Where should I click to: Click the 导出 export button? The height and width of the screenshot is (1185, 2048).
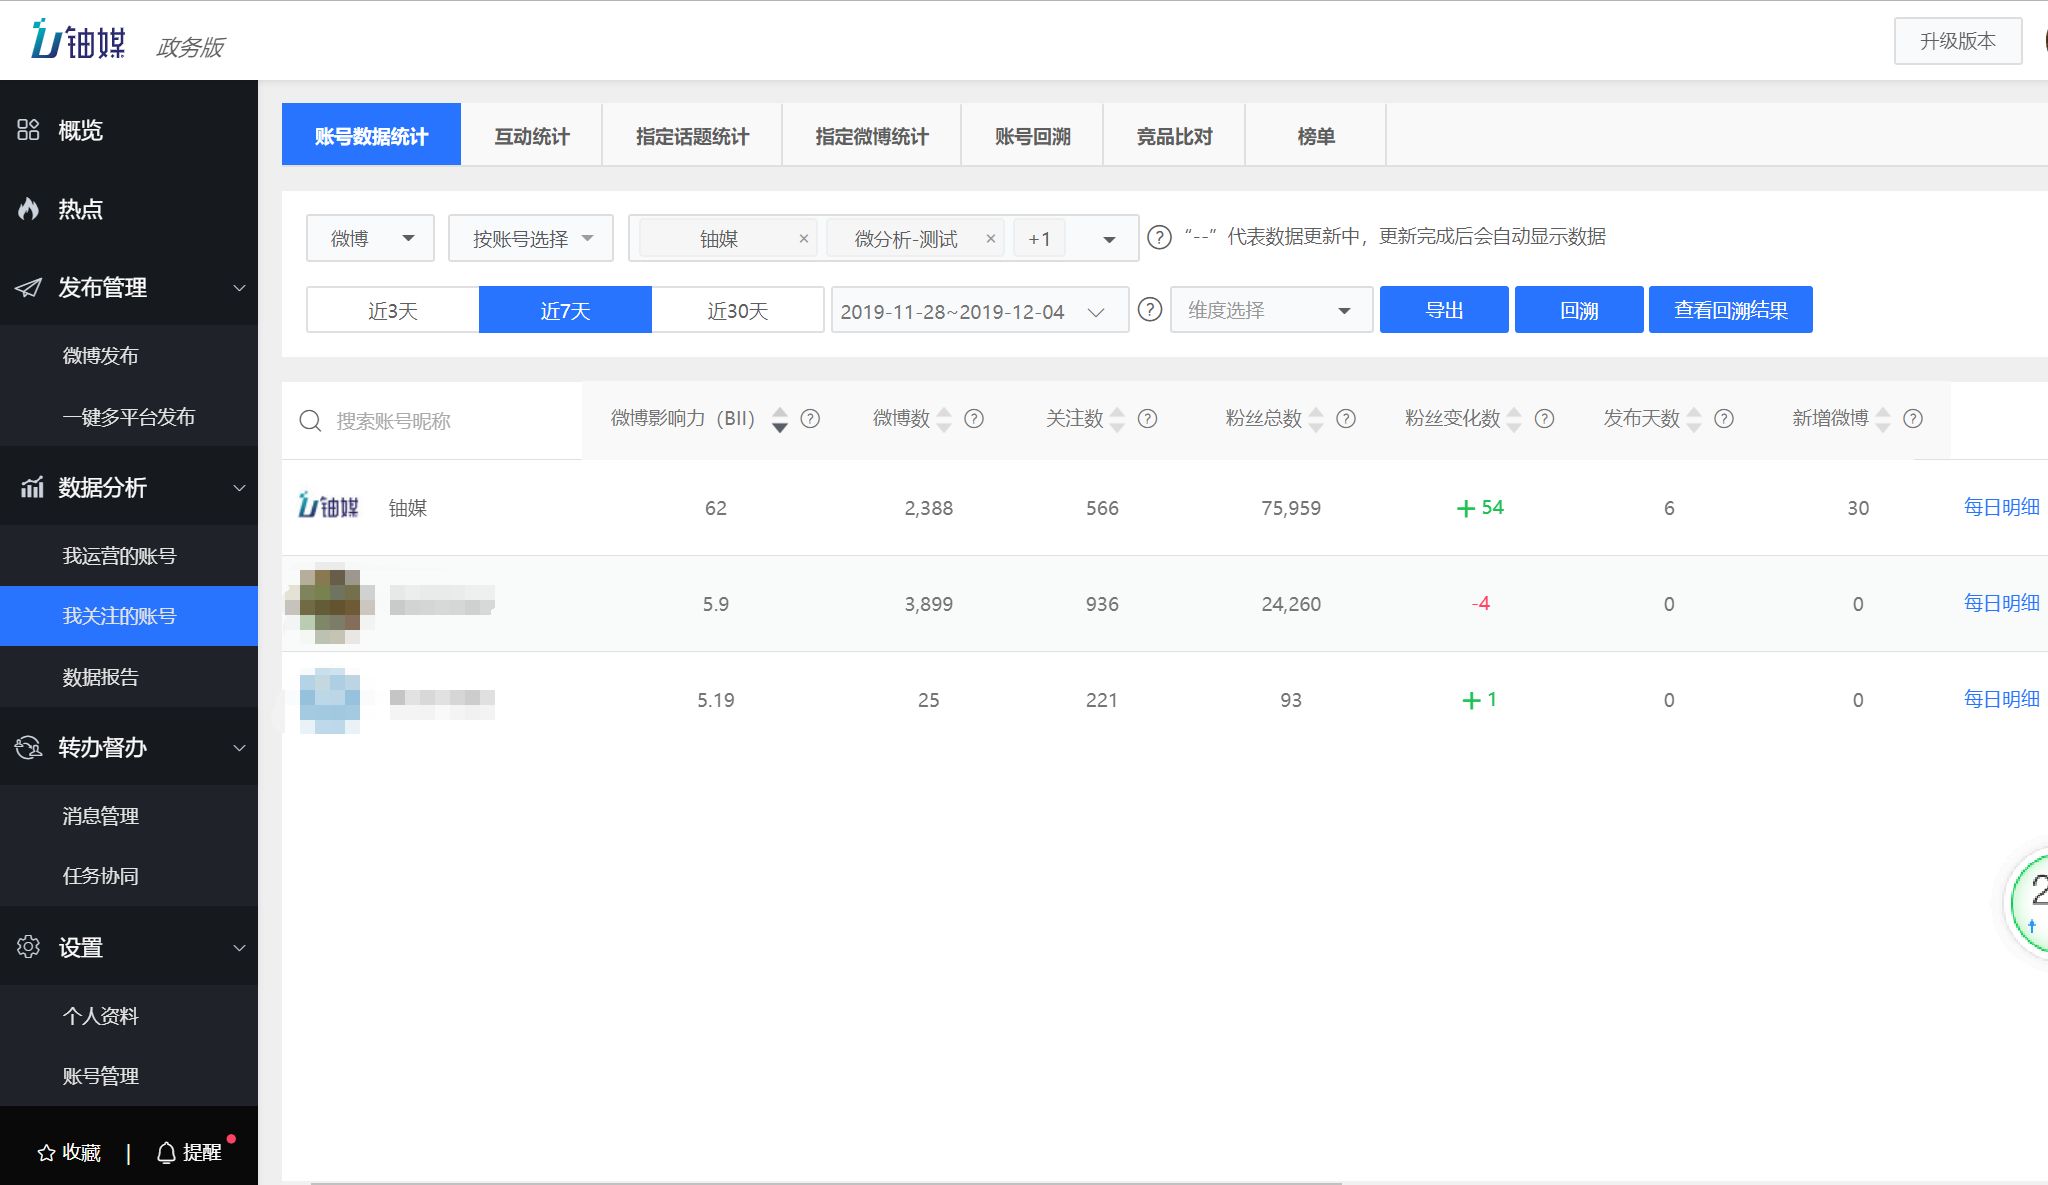(1443, 309)
